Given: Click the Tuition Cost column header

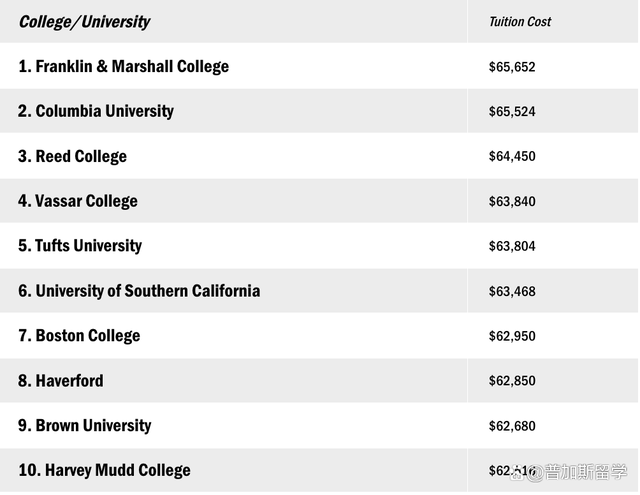Looking at the screenshot, I should pos(520,22).
